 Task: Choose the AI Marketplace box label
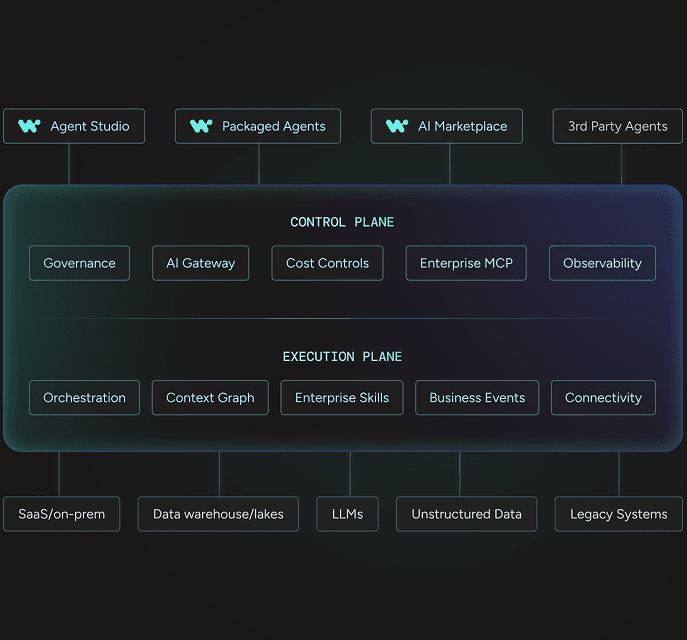click(463, 126)
